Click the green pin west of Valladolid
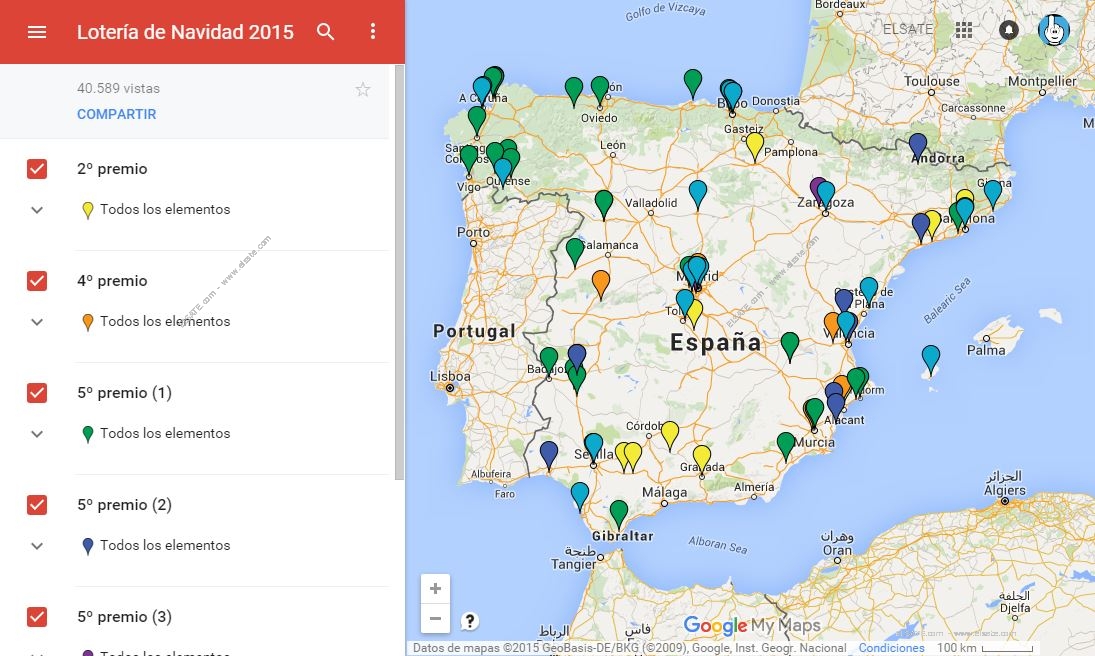1095x656 pixels. (x=604, y=204)
